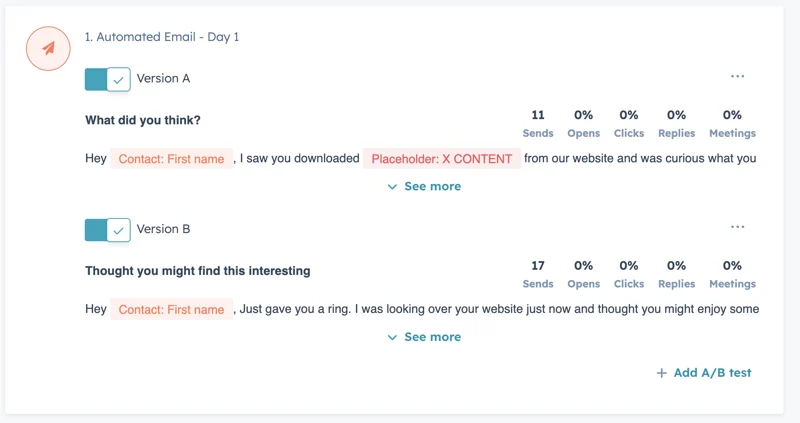This screenshot has height=423, width=800.
Task: Click Version A Meetings percentage
Action: pos(732,115)
